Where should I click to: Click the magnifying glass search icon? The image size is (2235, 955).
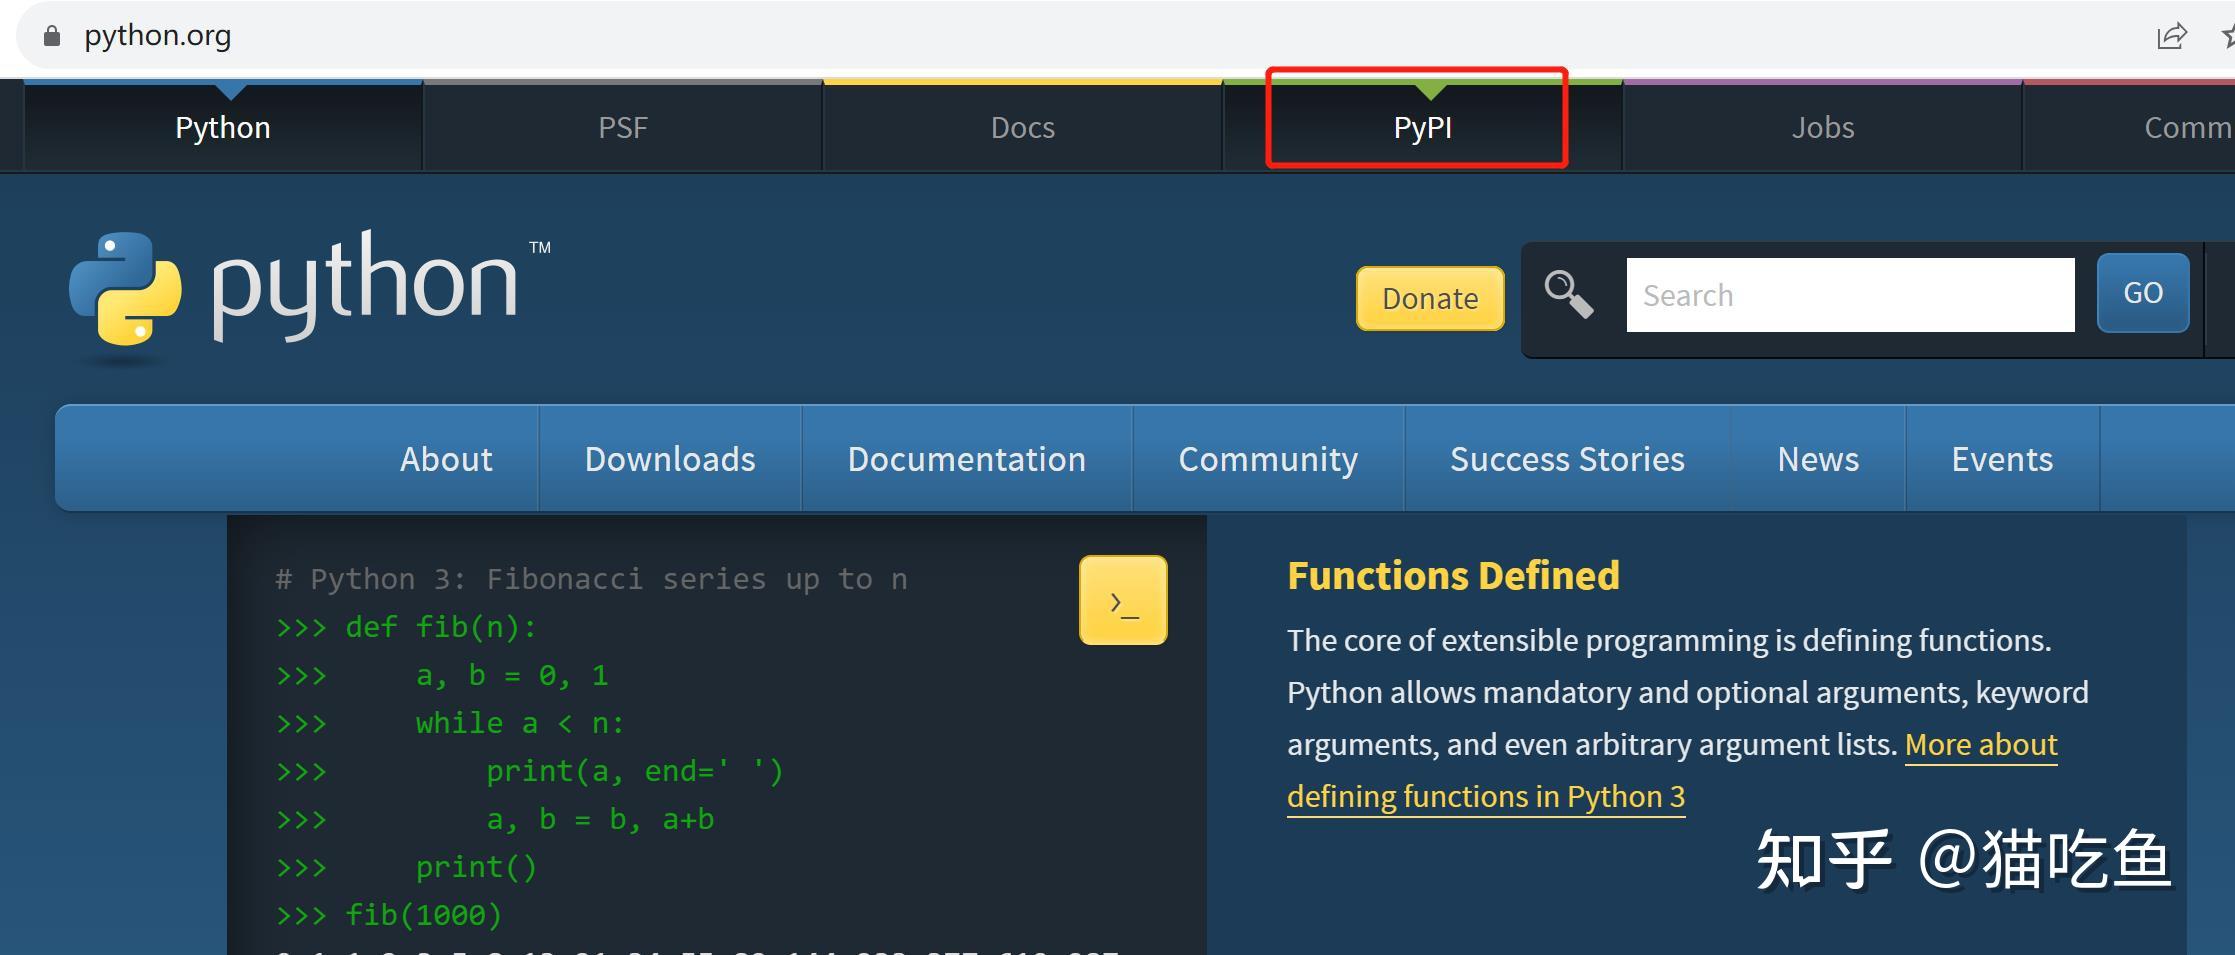(x=1568, y=295)
